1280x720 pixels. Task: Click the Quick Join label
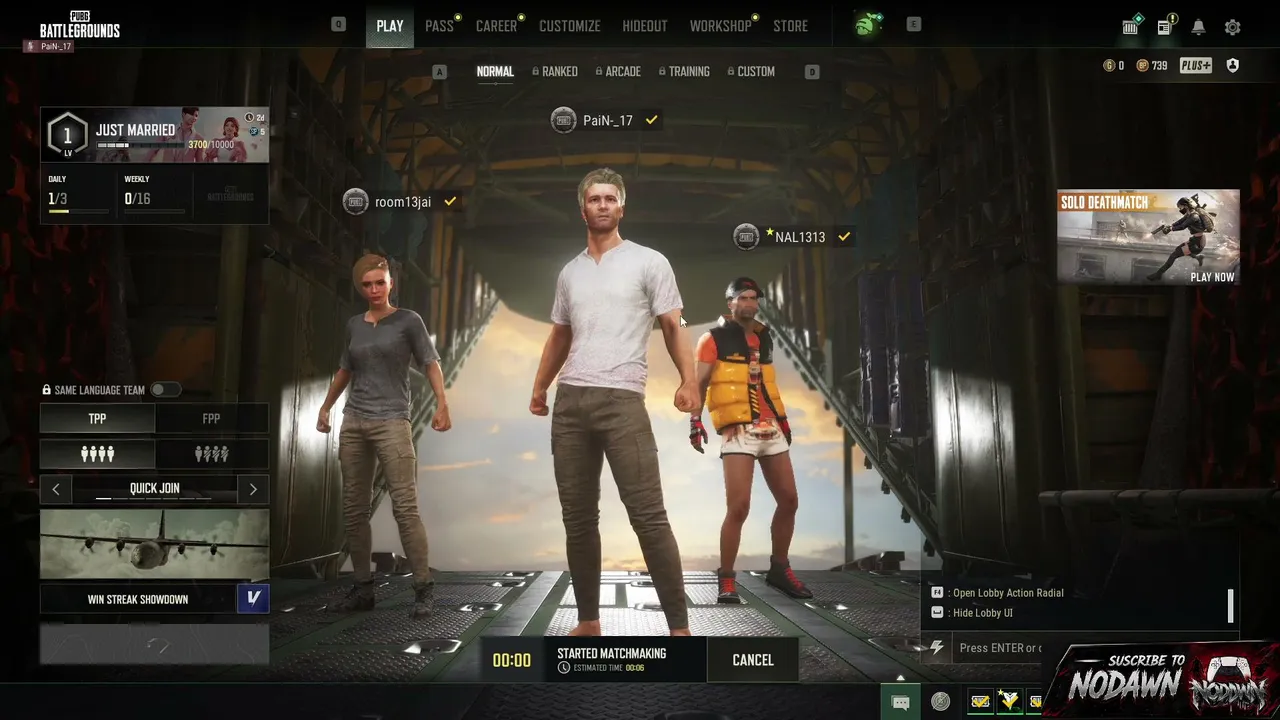(x=155, y=489)
